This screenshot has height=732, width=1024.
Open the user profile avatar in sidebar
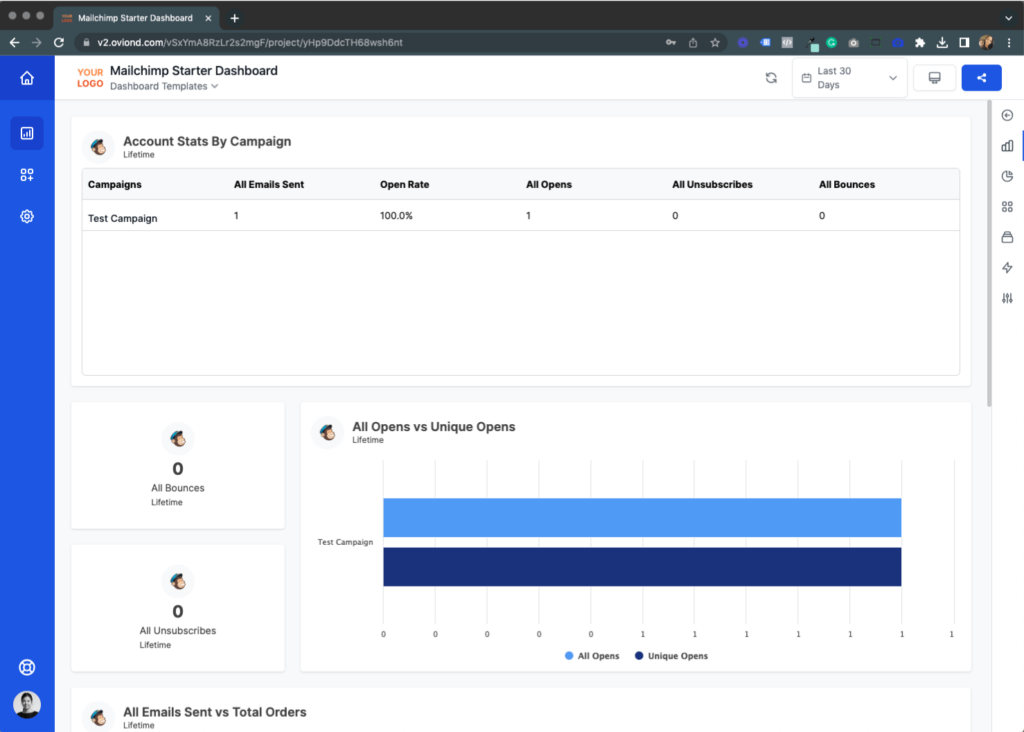pos(27,705)
